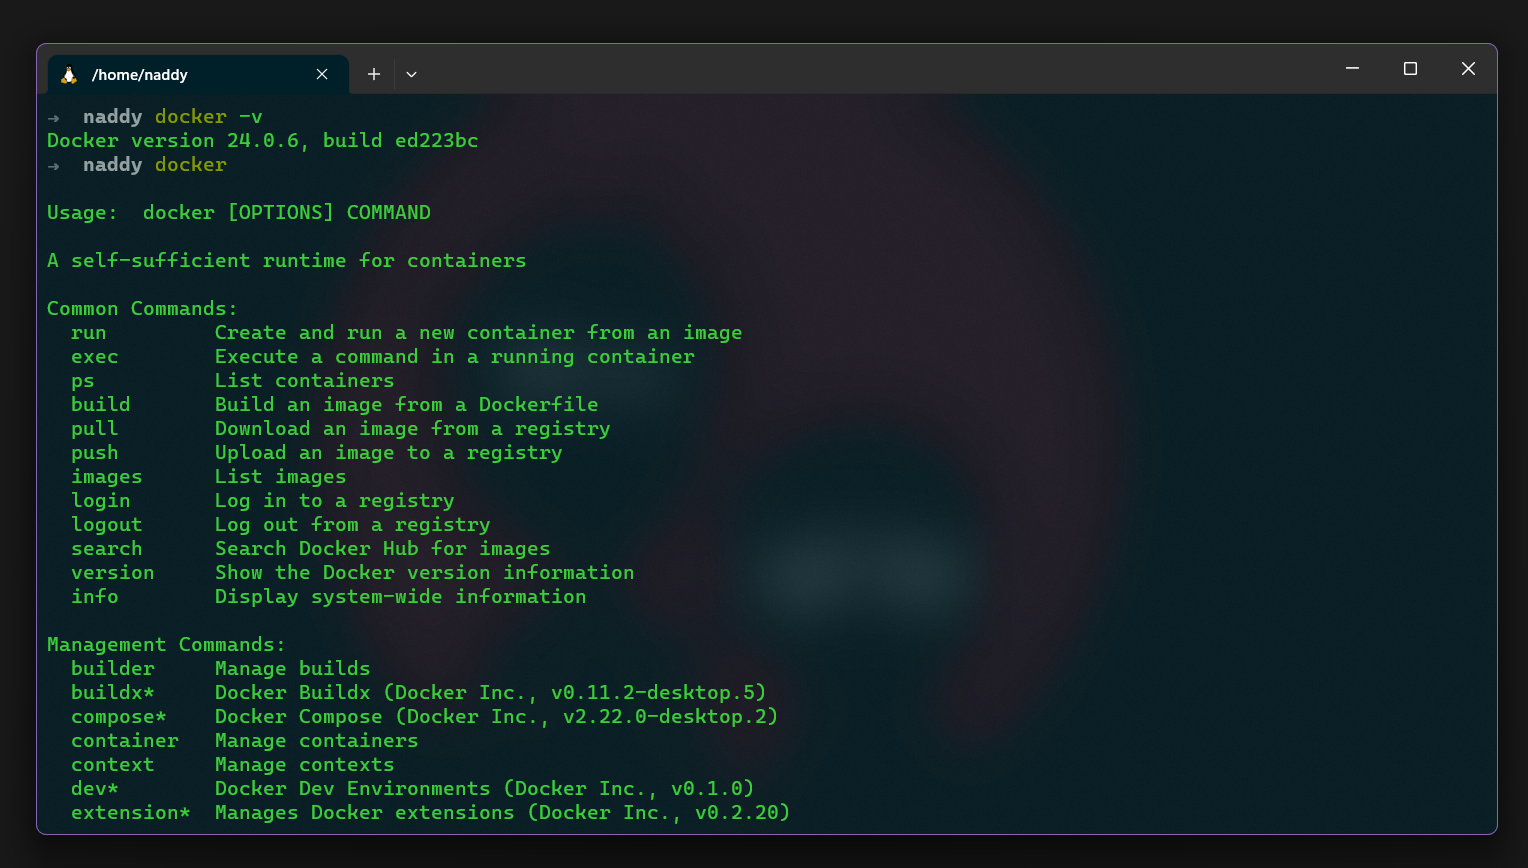
Task: Click the docker command text in the prompt
Action: click(x=190, y=164)
